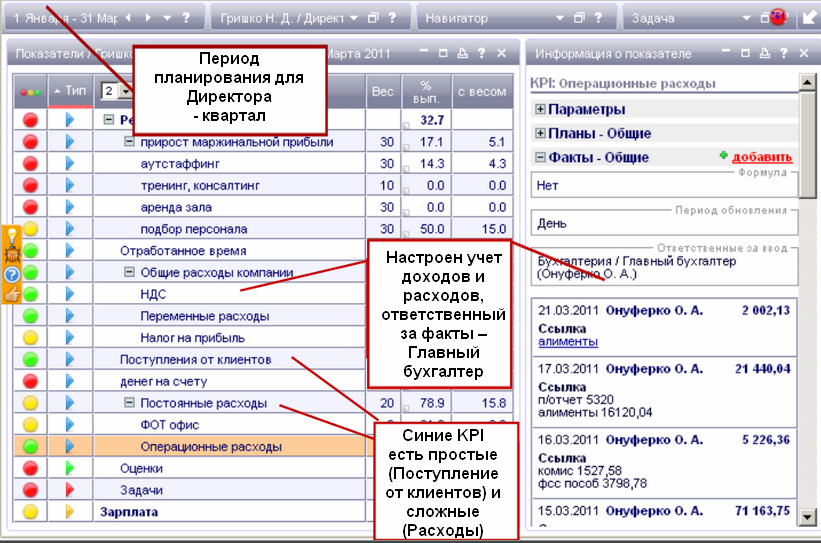This screenshot has width=821, height=543.
Task: Click the с весом column header
Action: click(x=482, y=92)
